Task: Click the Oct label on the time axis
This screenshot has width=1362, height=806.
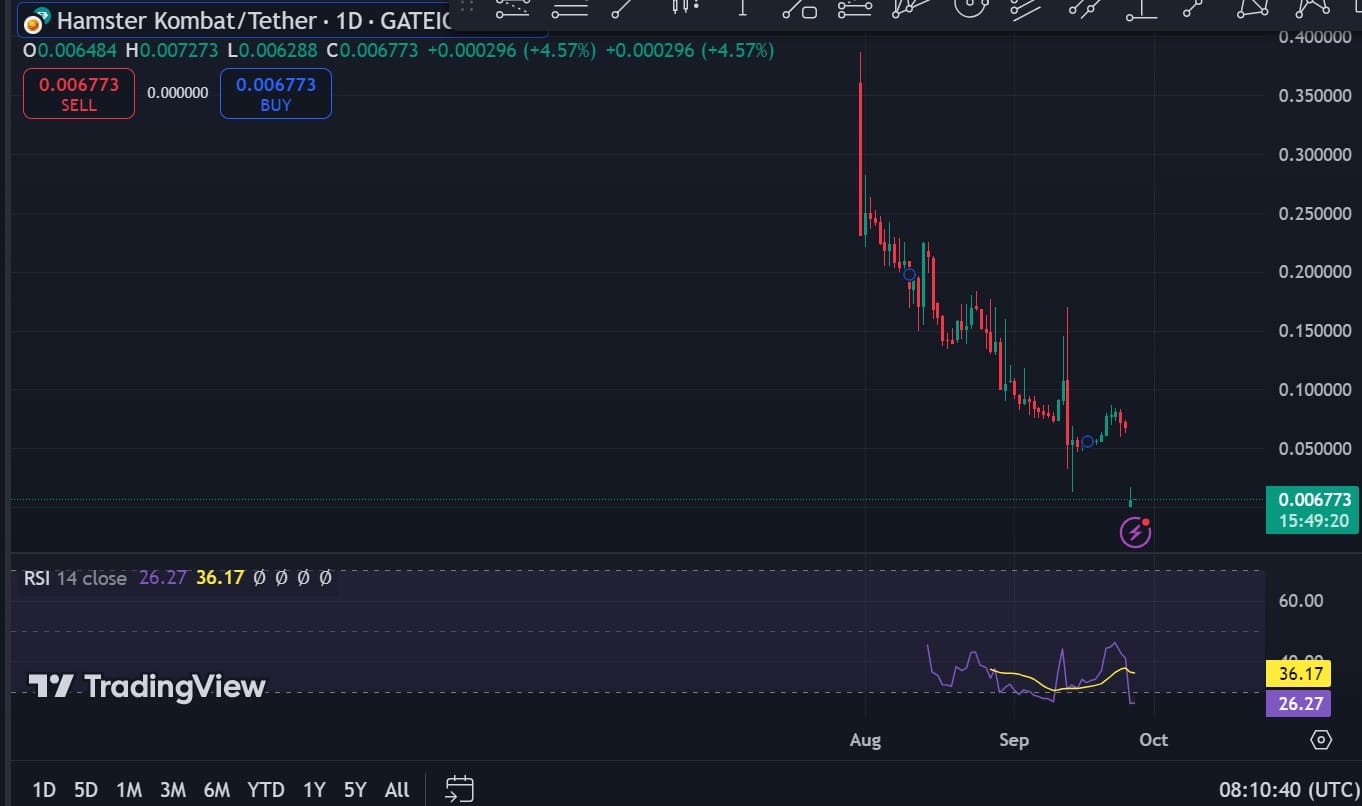Action: click(x=1154, y=740)
